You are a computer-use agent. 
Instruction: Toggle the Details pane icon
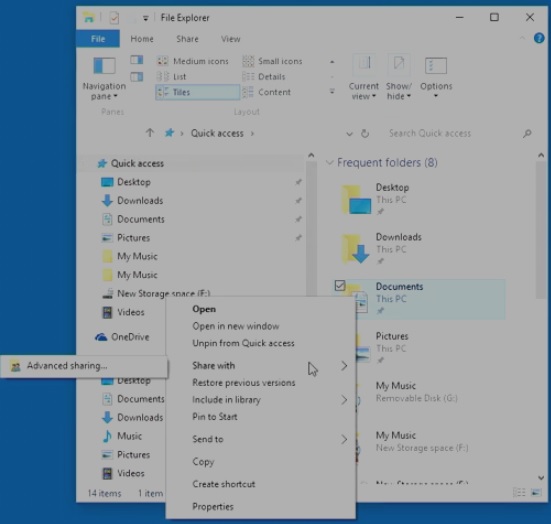137,77
